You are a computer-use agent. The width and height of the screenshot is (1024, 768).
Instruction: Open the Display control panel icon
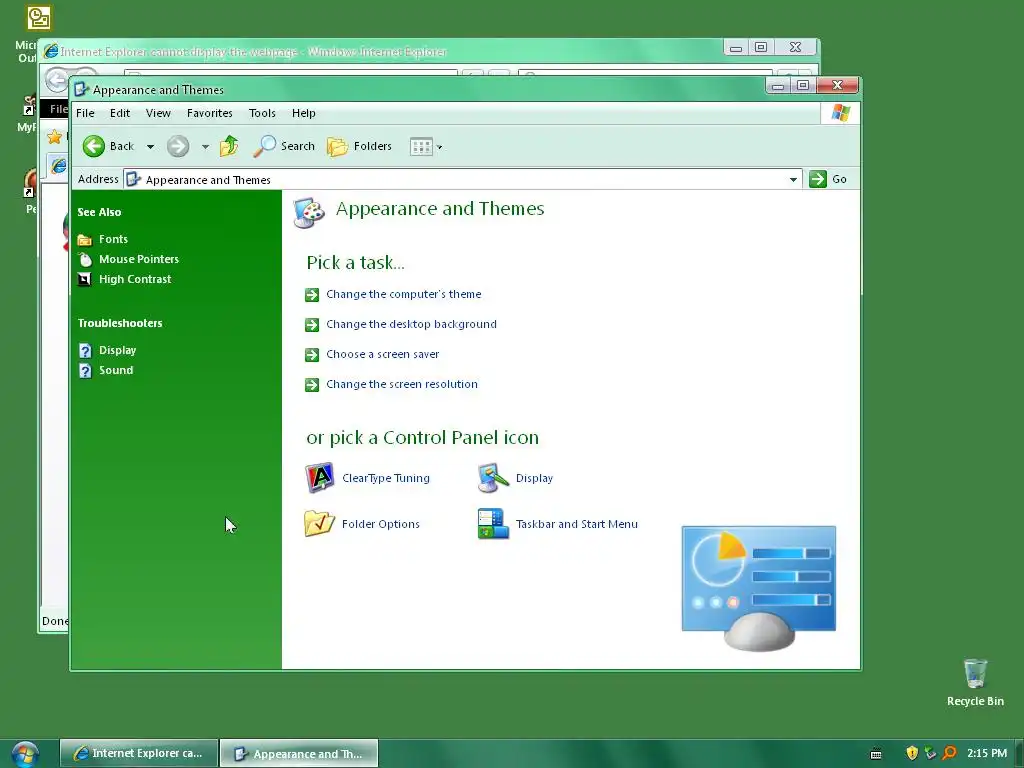tap(493, 478)
